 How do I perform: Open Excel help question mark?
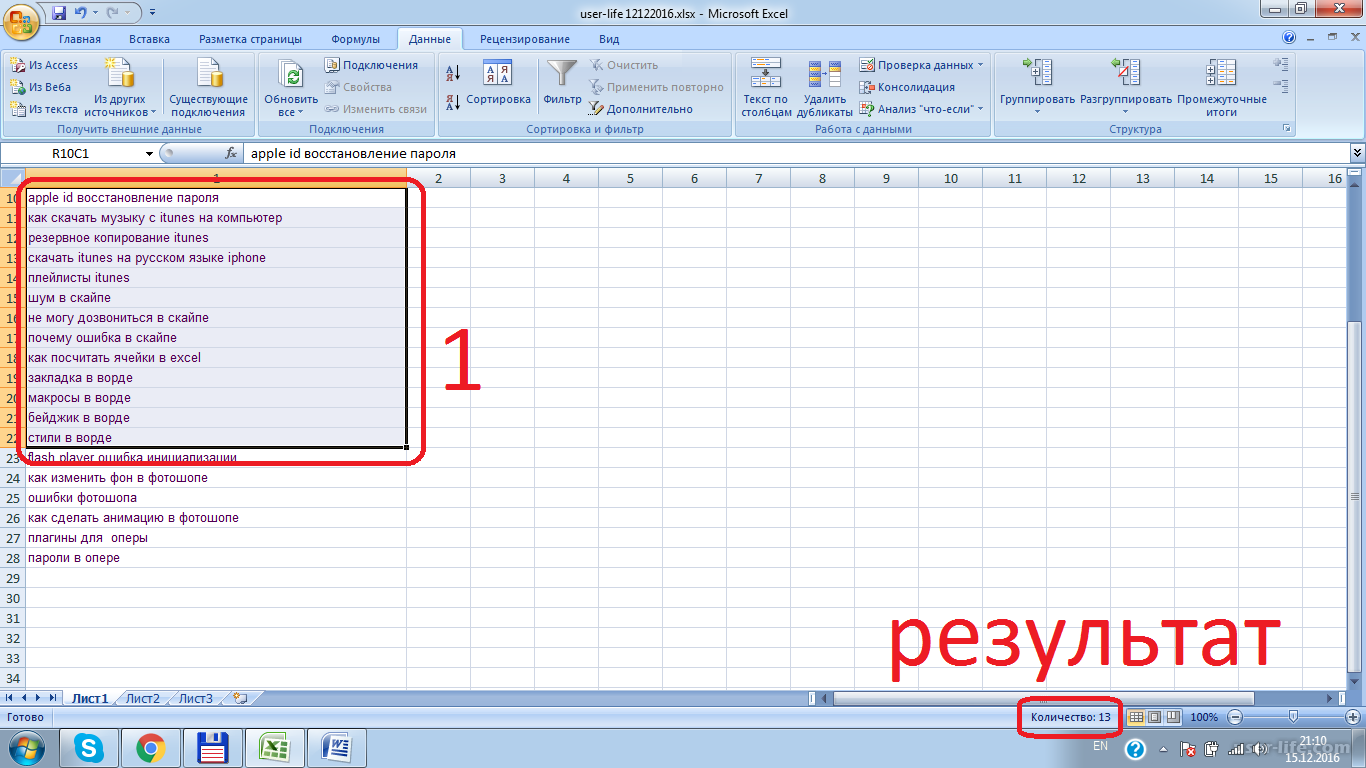click(1289, 39)
